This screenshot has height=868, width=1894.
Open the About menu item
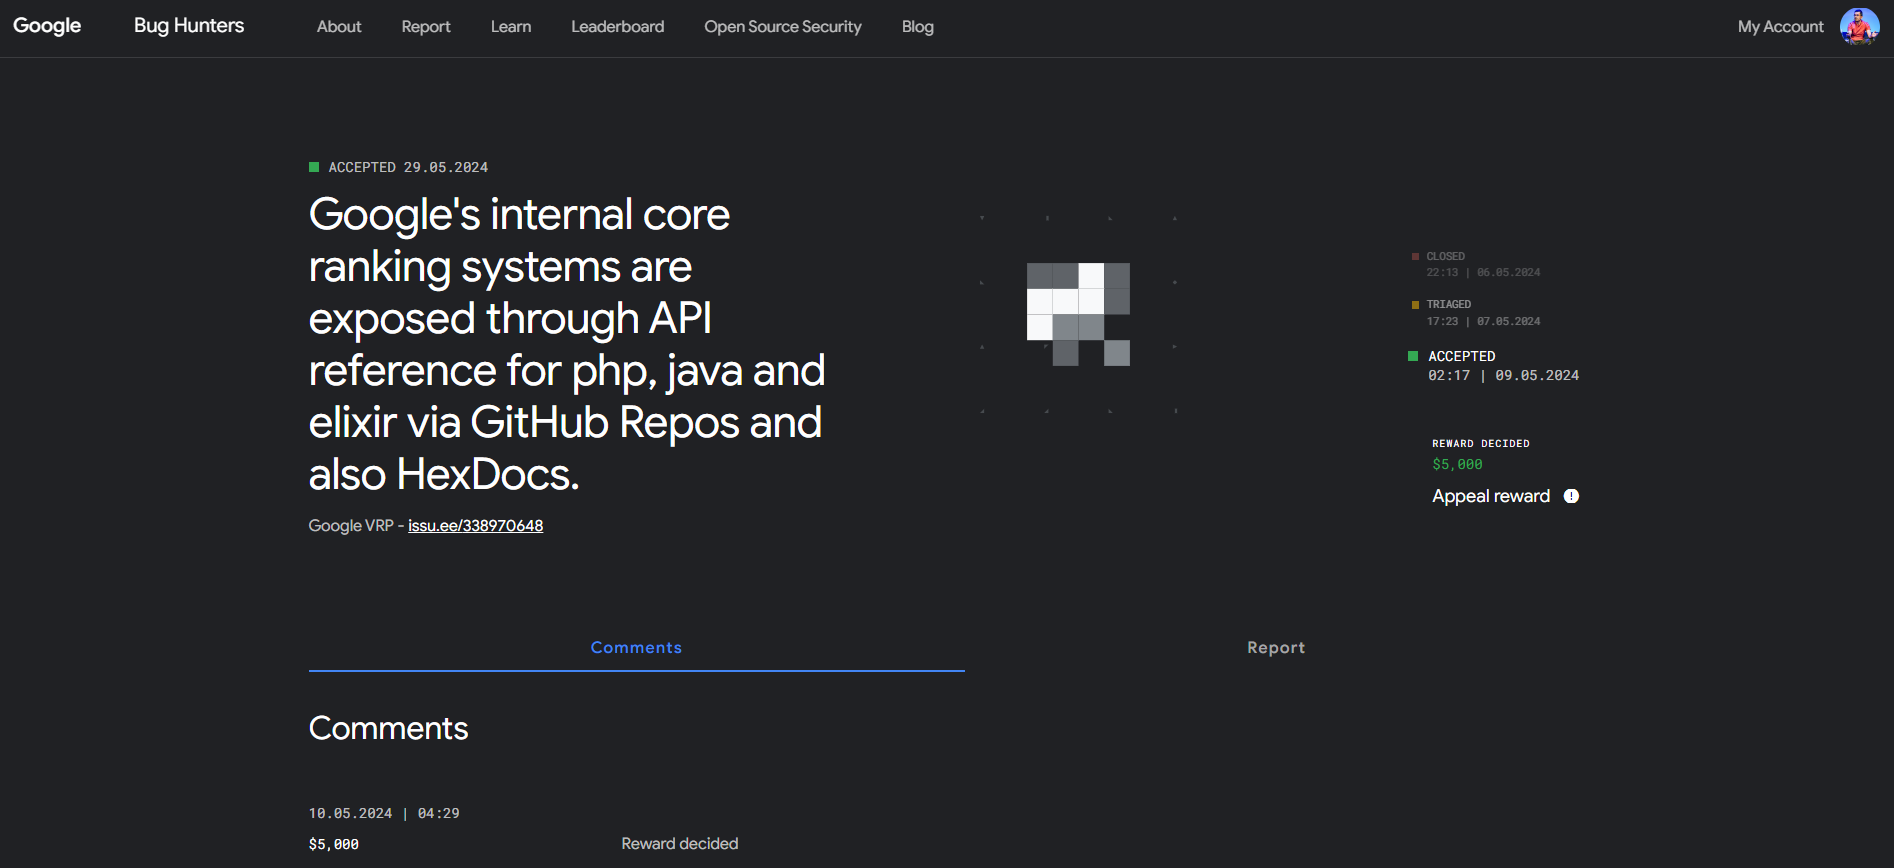[x=339, y=27]
